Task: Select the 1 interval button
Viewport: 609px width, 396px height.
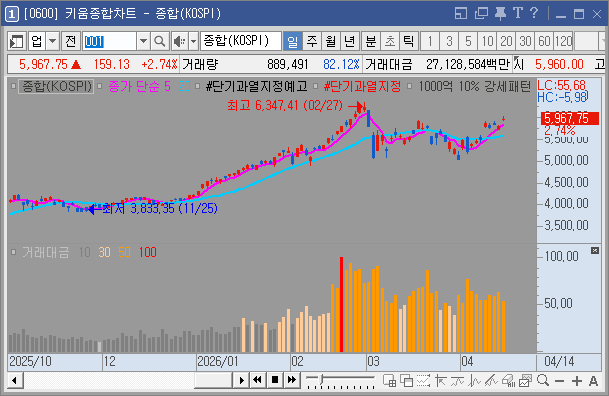Action: pos(430,41)
